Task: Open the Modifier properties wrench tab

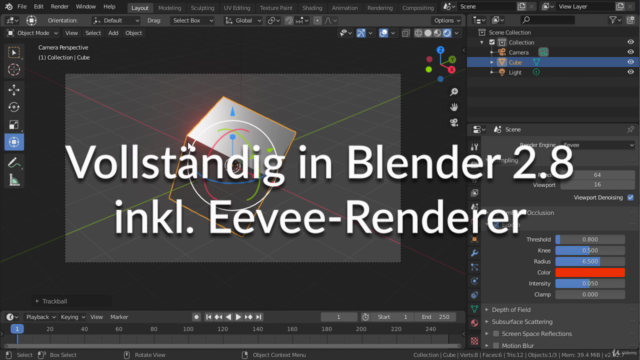Action: 474,253
